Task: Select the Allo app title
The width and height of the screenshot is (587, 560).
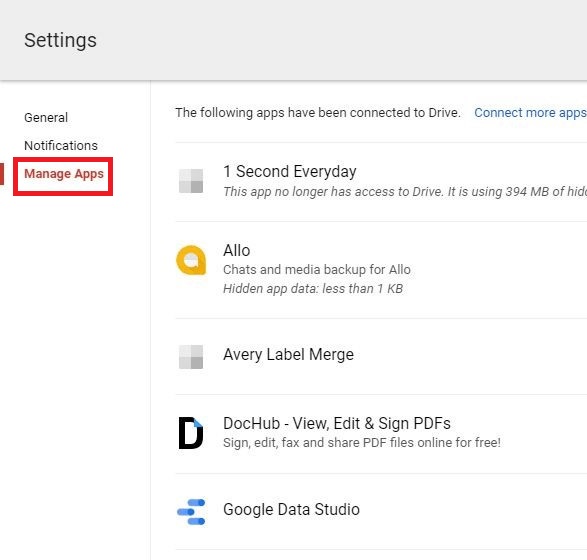Action: pos(236,250)
